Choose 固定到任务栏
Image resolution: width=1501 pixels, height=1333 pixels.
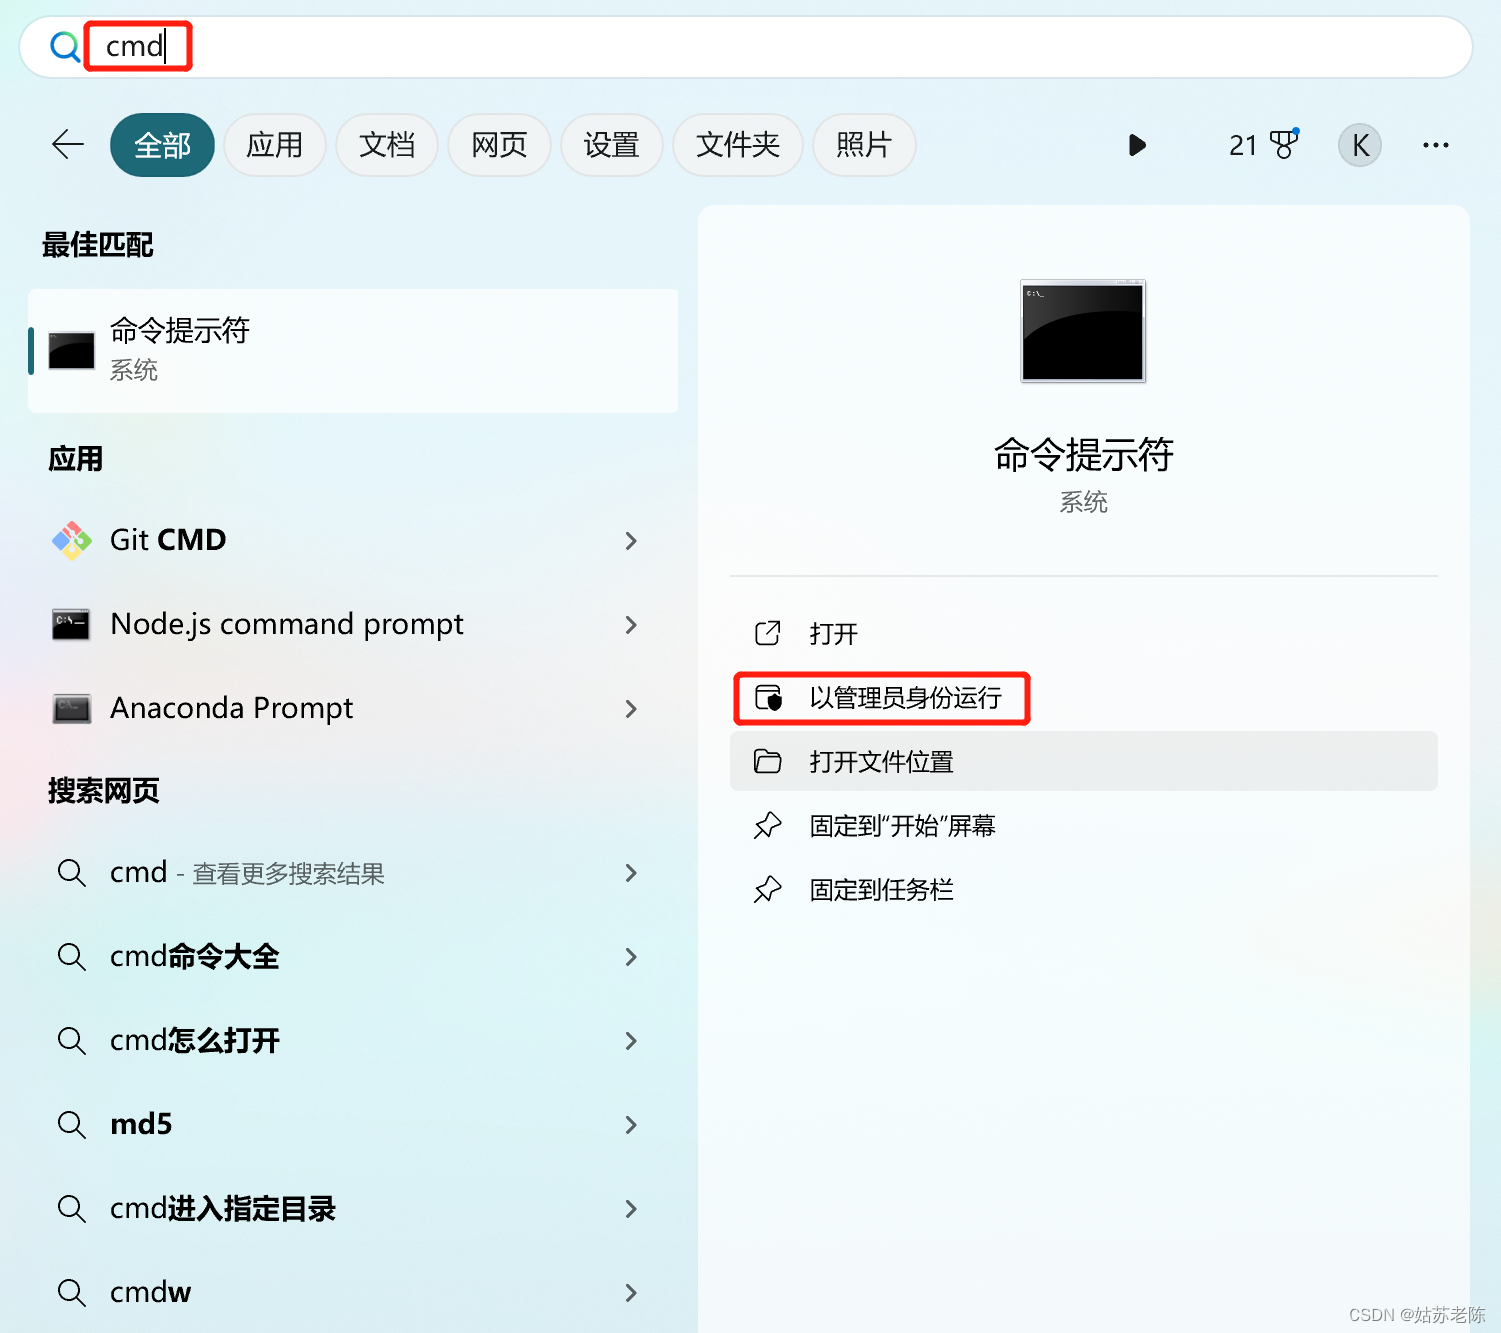point(1084,890)
